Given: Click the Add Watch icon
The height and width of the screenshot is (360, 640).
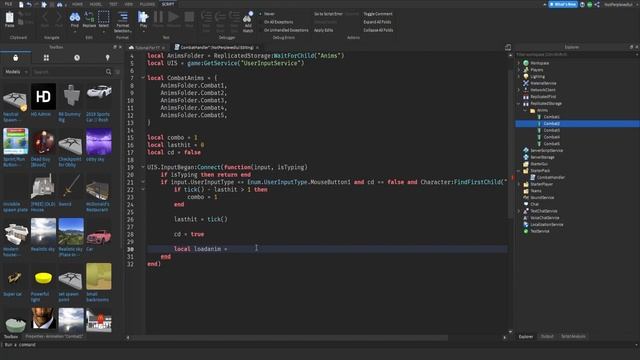Looking at the screenshot, I should pos(248,17).
